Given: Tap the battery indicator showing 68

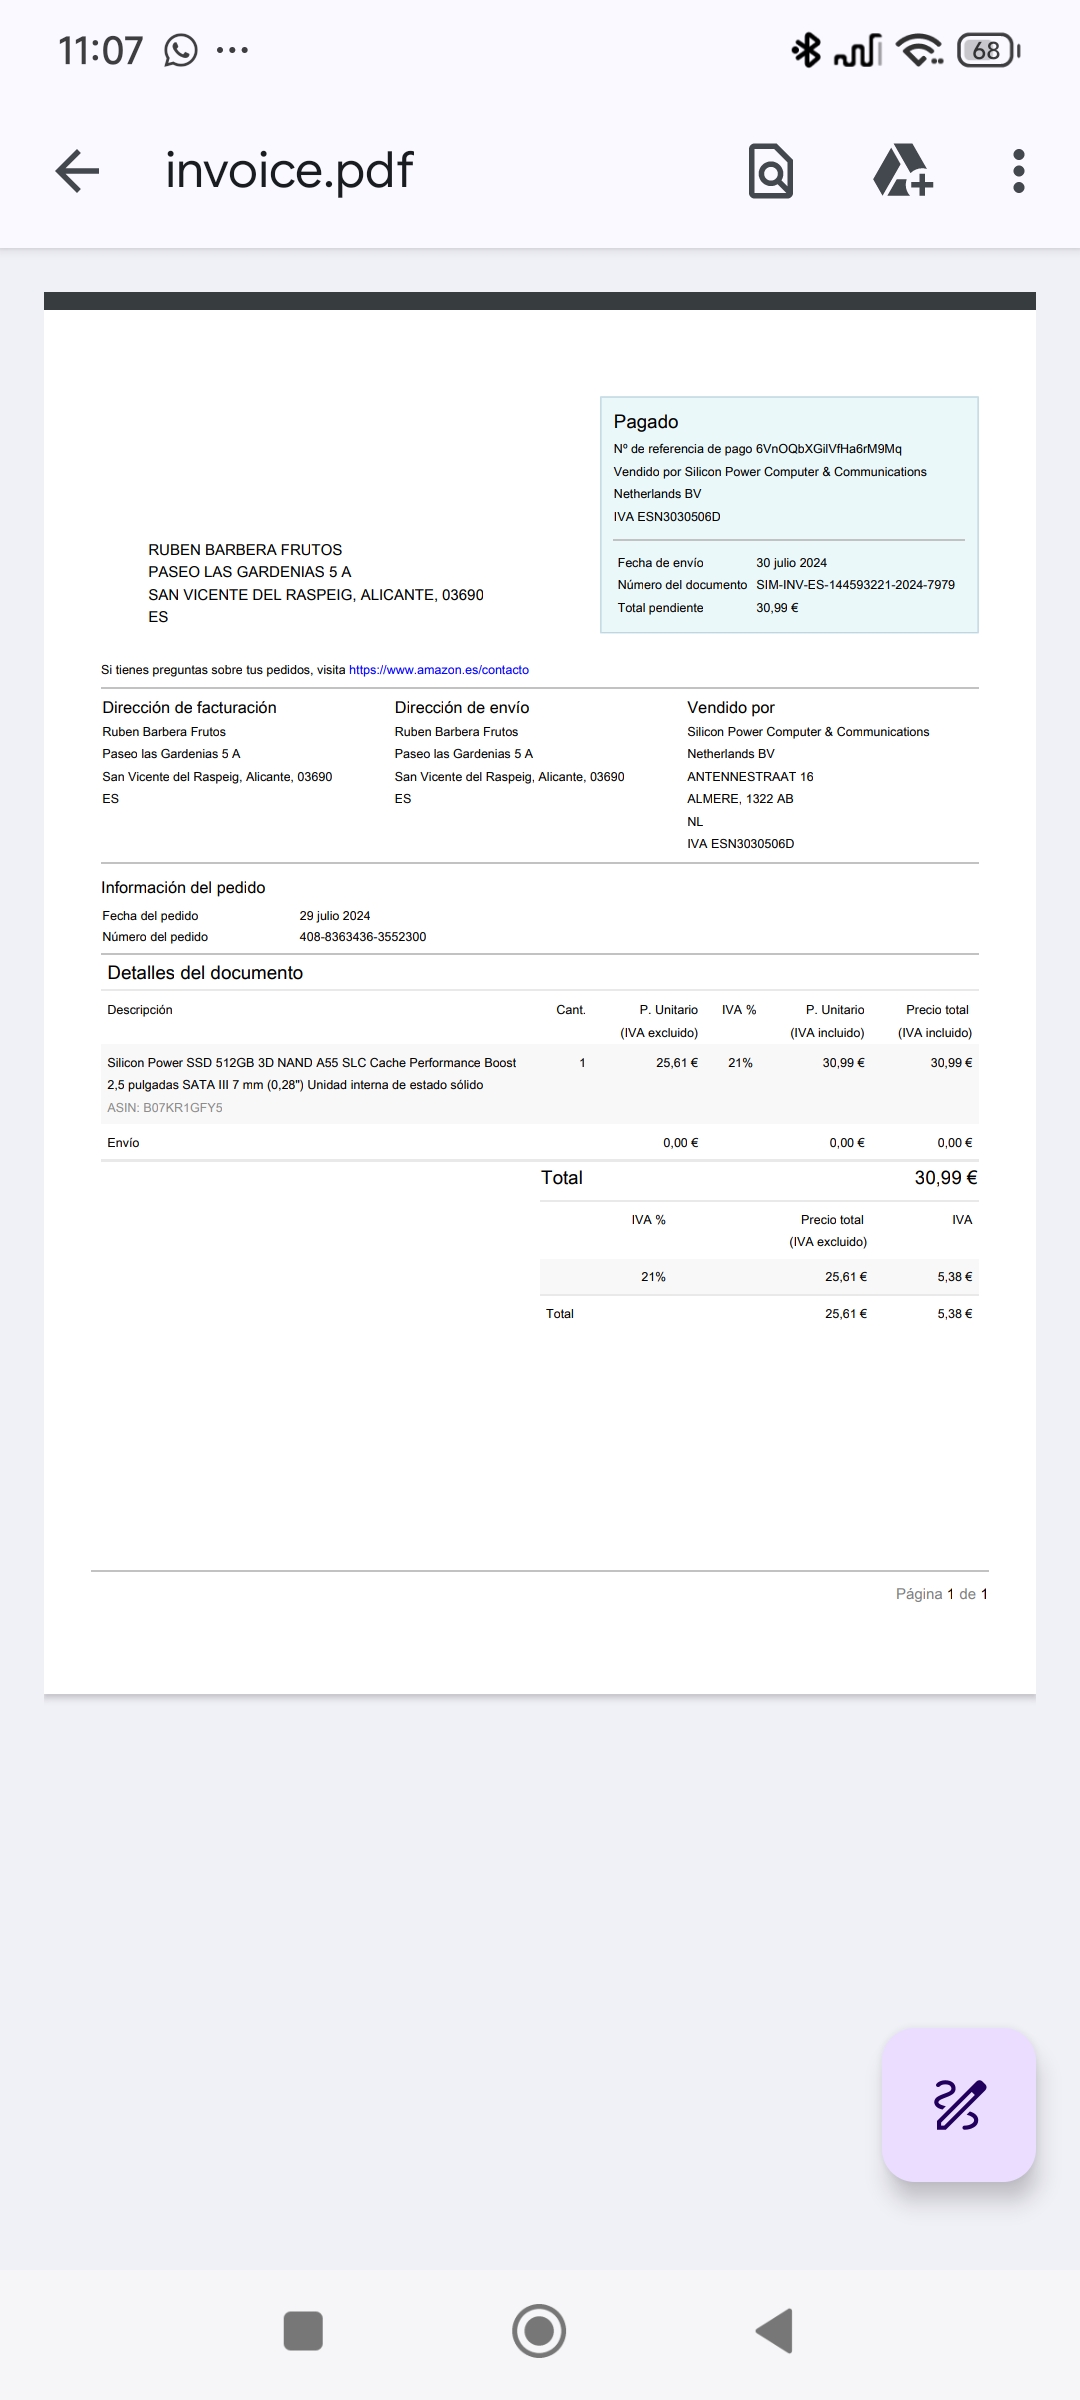Looking at the screenshot, I should (987, 50).
